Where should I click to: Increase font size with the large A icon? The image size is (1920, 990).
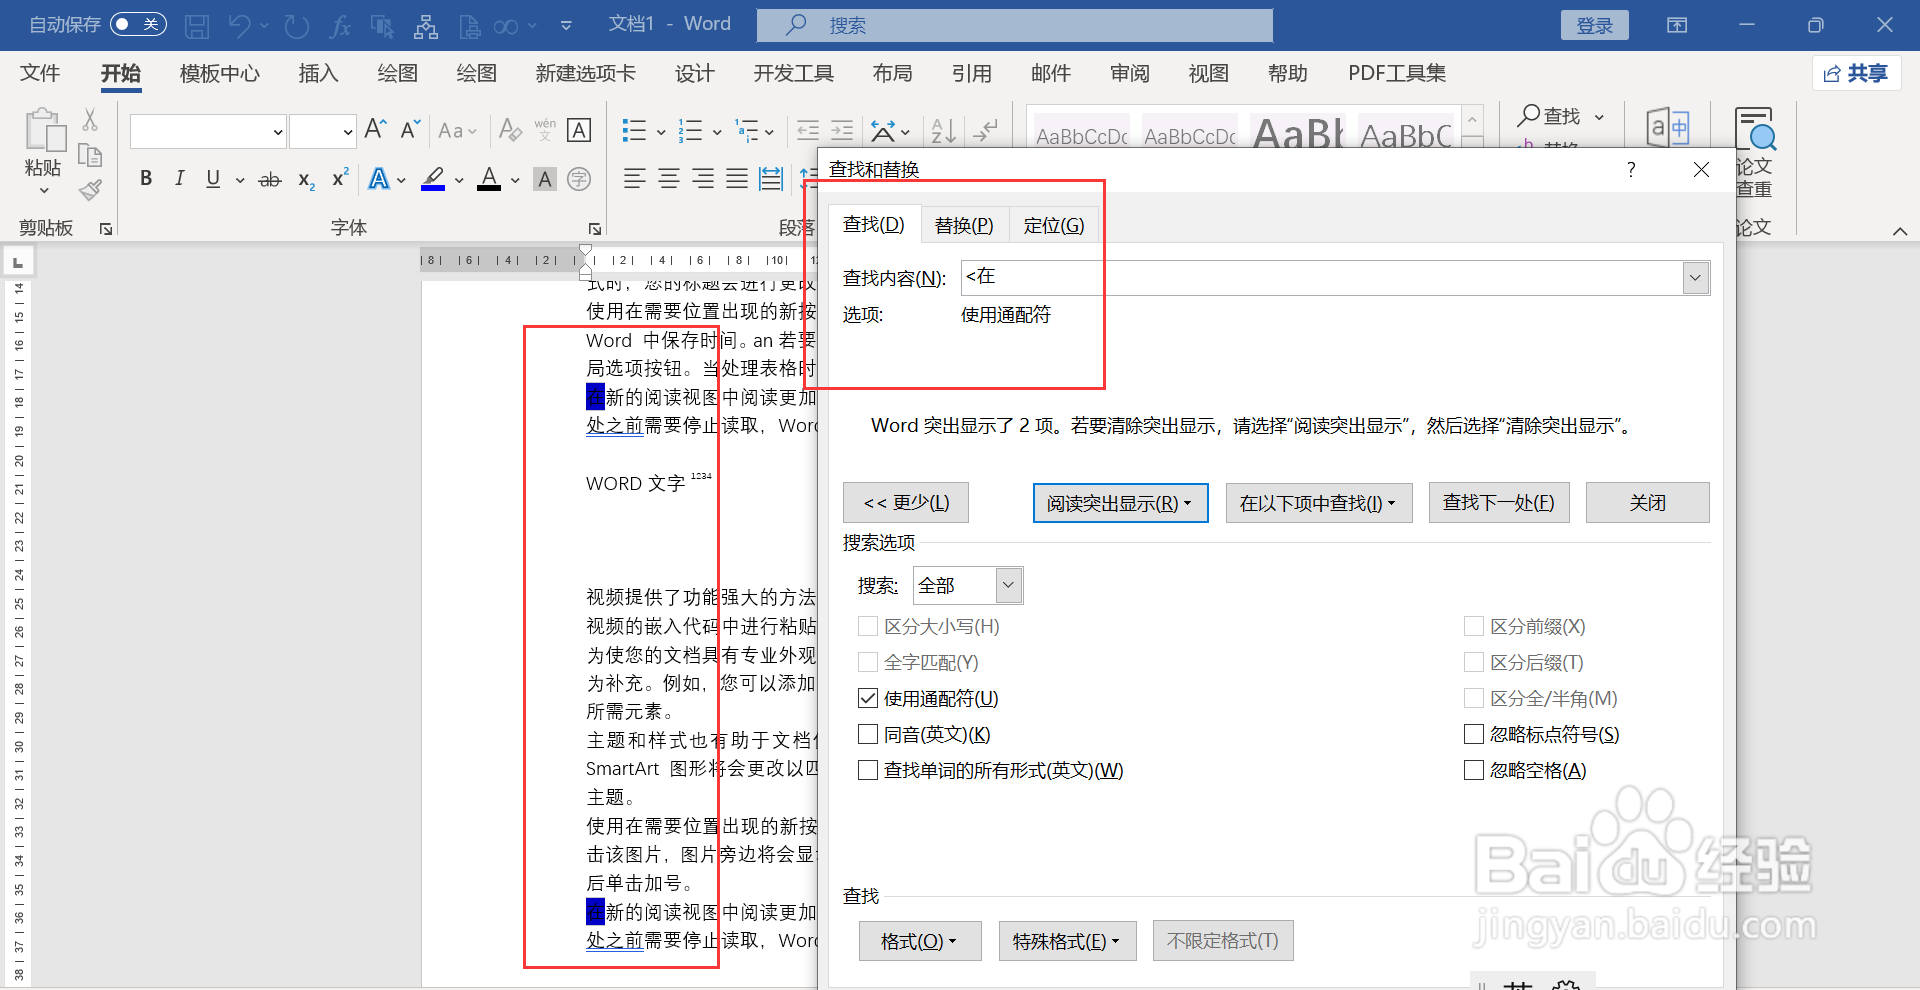pyautogui.click(x=376, y=129)
